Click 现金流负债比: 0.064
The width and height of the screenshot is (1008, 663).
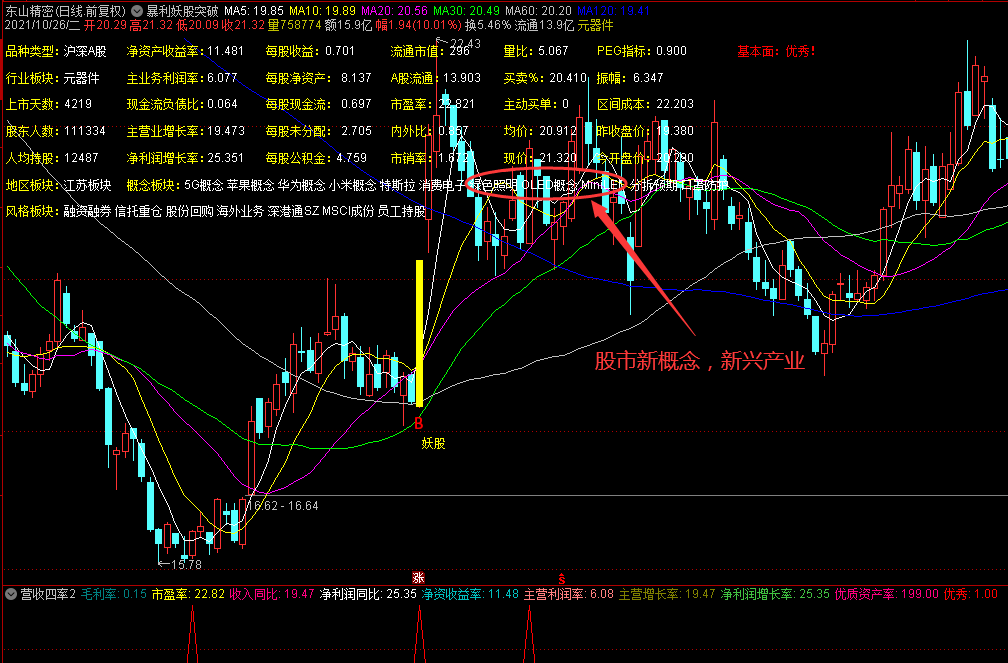(182, 104)
